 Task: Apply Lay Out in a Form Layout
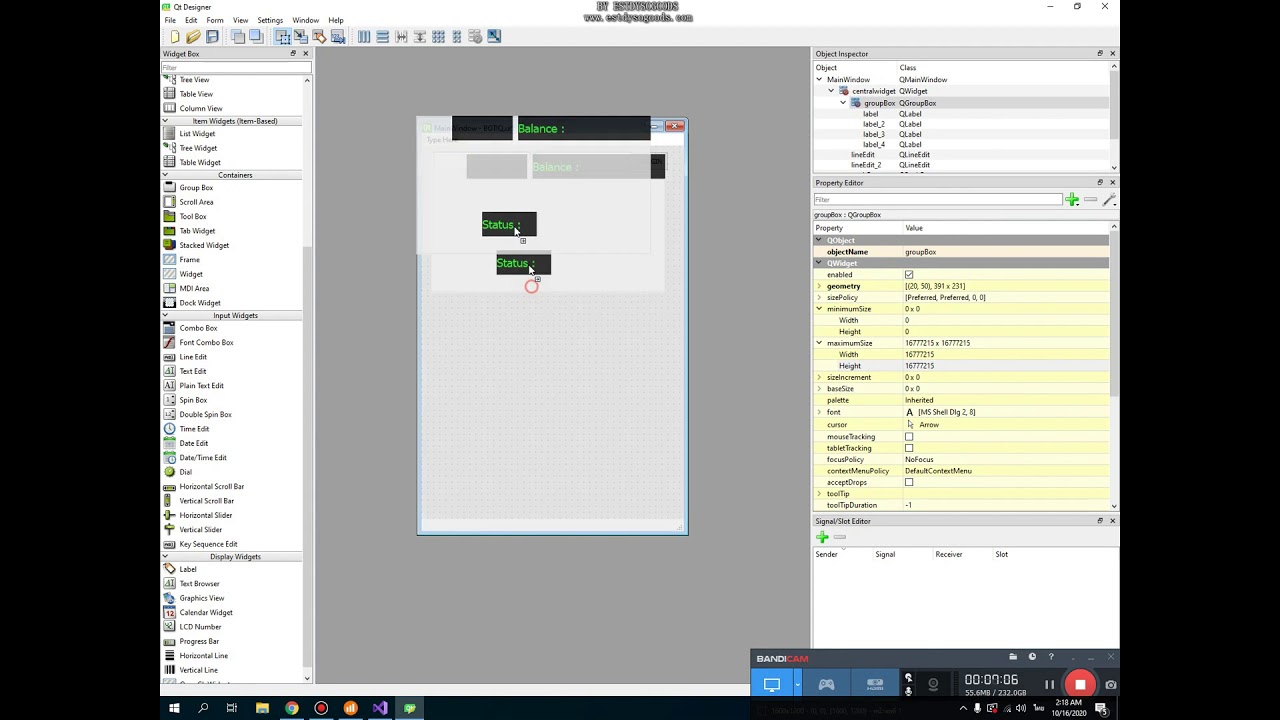(457, 37)
